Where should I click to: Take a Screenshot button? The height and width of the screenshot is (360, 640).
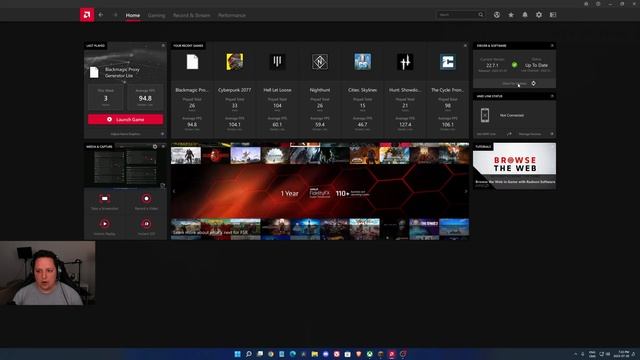point(105,201)
